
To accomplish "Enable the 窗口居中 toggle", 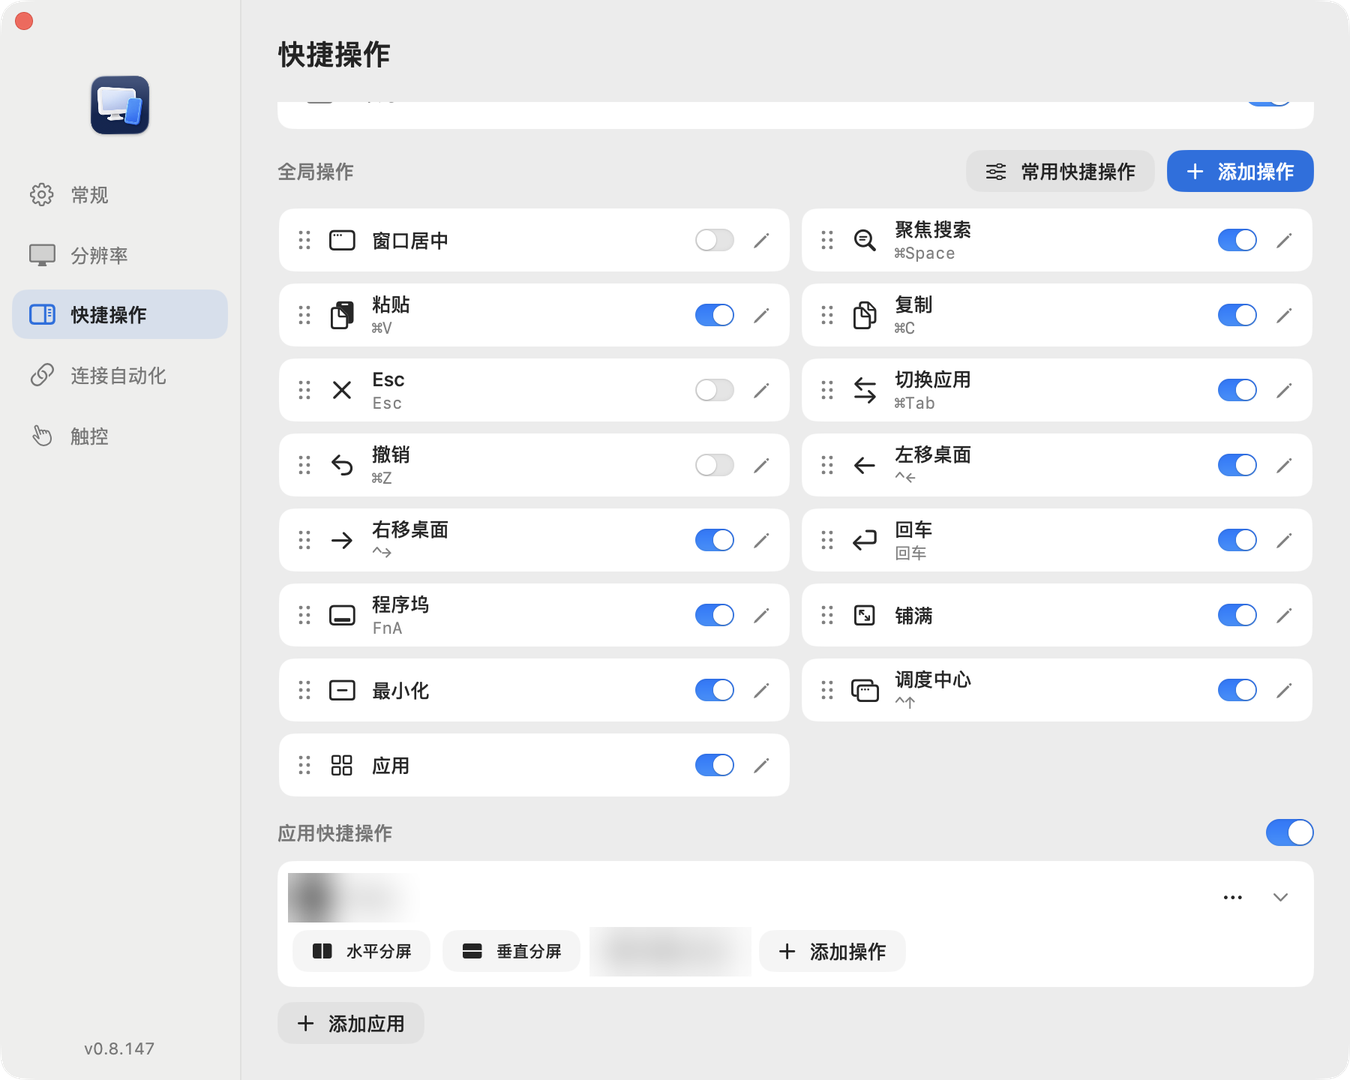I will pyautogui.click(x=714, y=240).
